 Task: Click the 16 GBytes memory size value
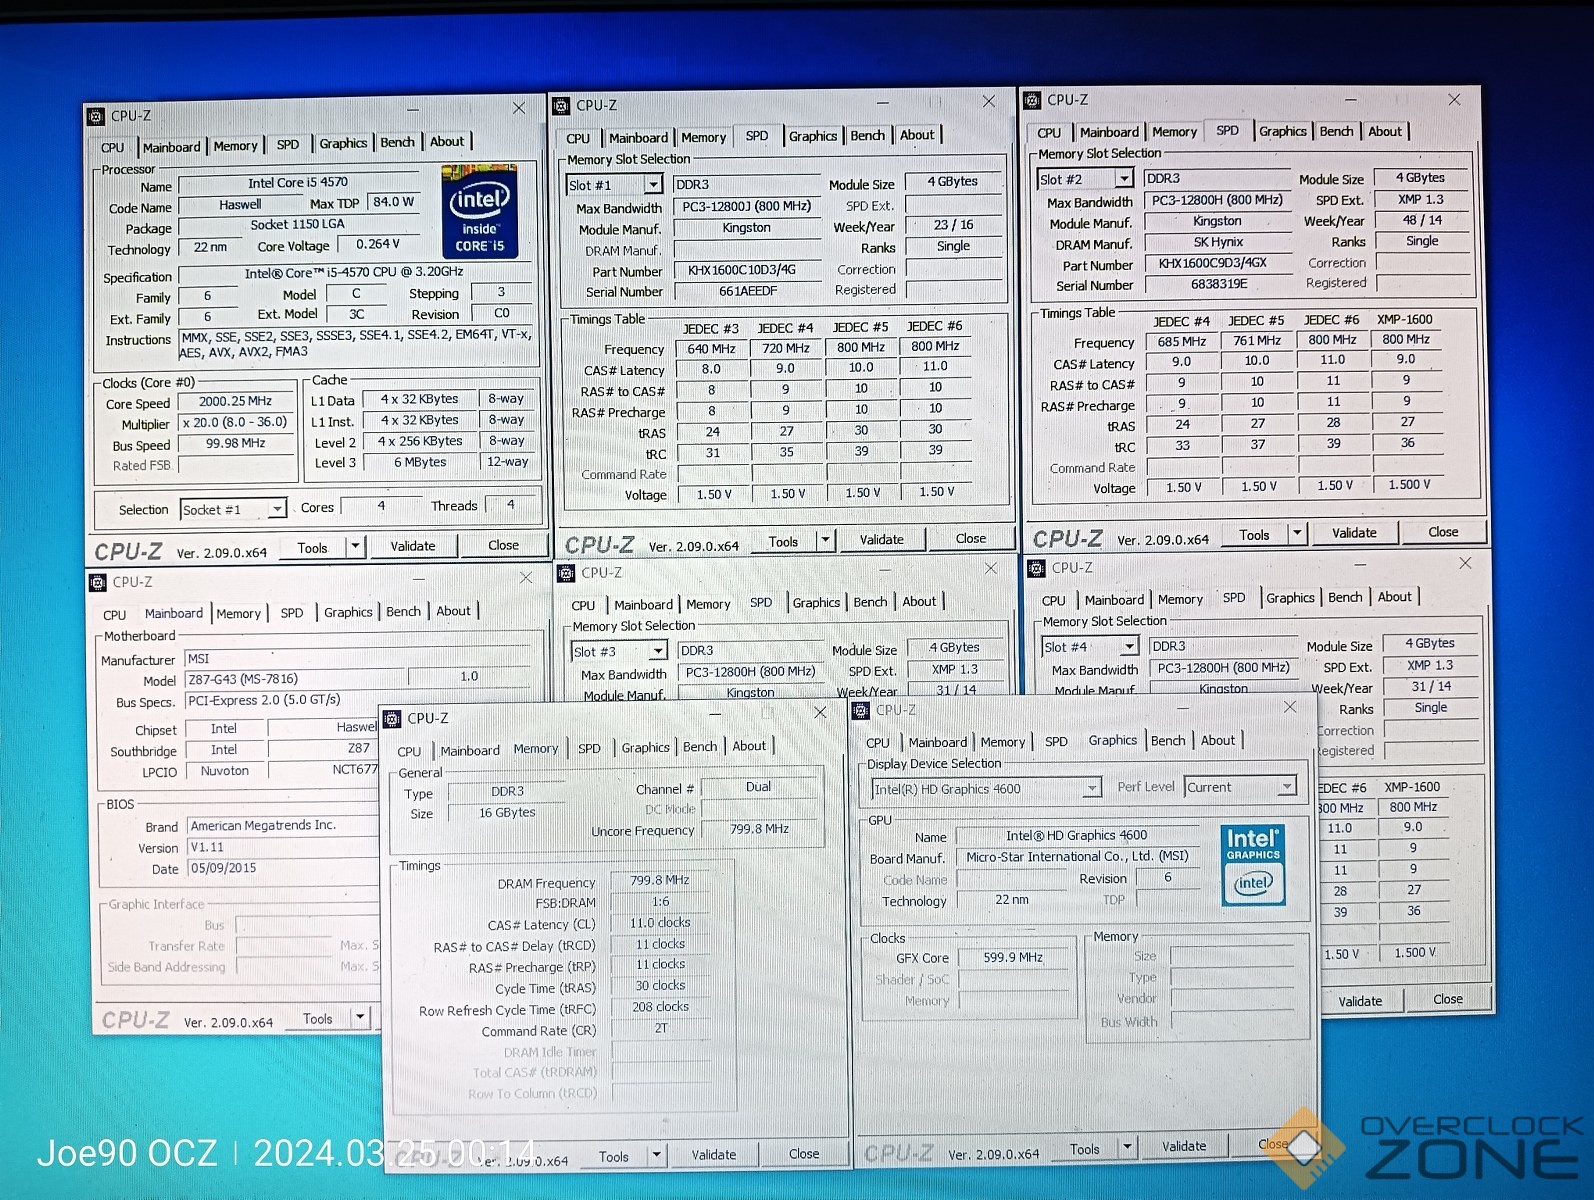click(507, 813)
